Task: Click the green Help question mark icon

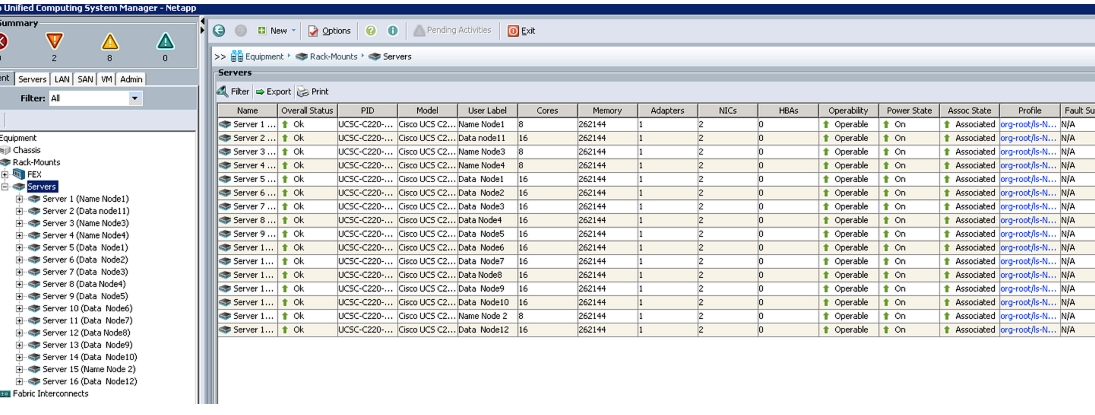Action: (371, 31)
